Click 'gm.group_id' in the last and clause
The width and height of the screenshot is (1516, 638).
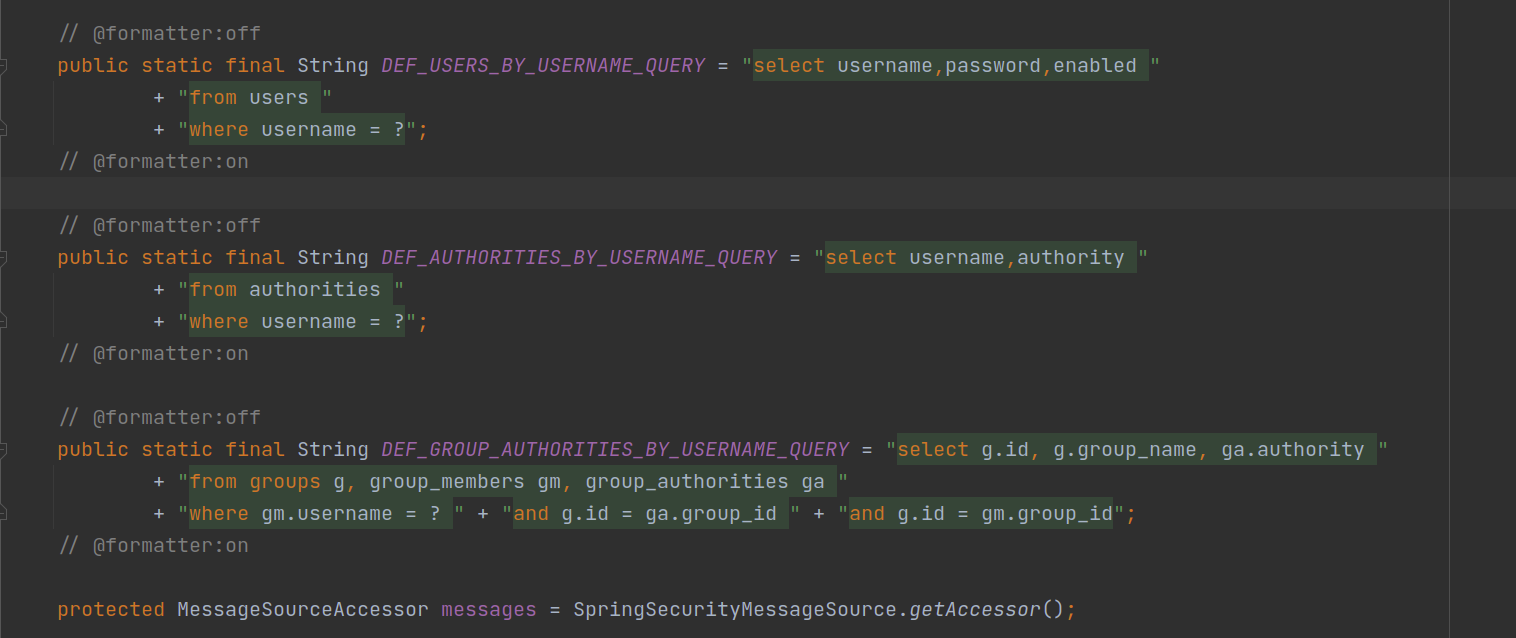click(1047, 514)
